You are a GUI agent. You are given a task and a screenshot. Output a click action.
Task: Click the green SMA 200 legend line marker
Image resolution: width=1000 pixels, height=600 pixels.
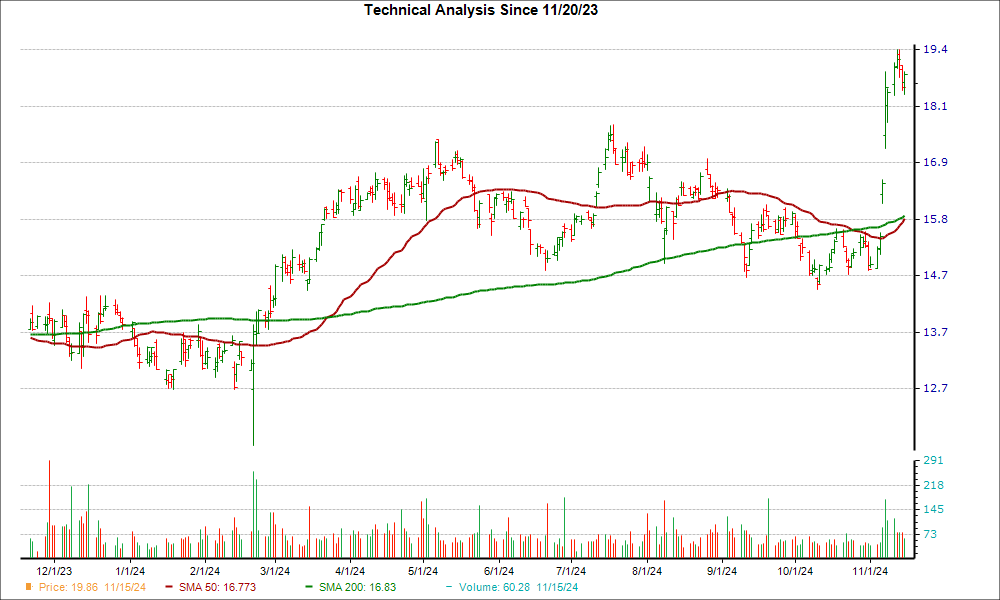point(309,587)
